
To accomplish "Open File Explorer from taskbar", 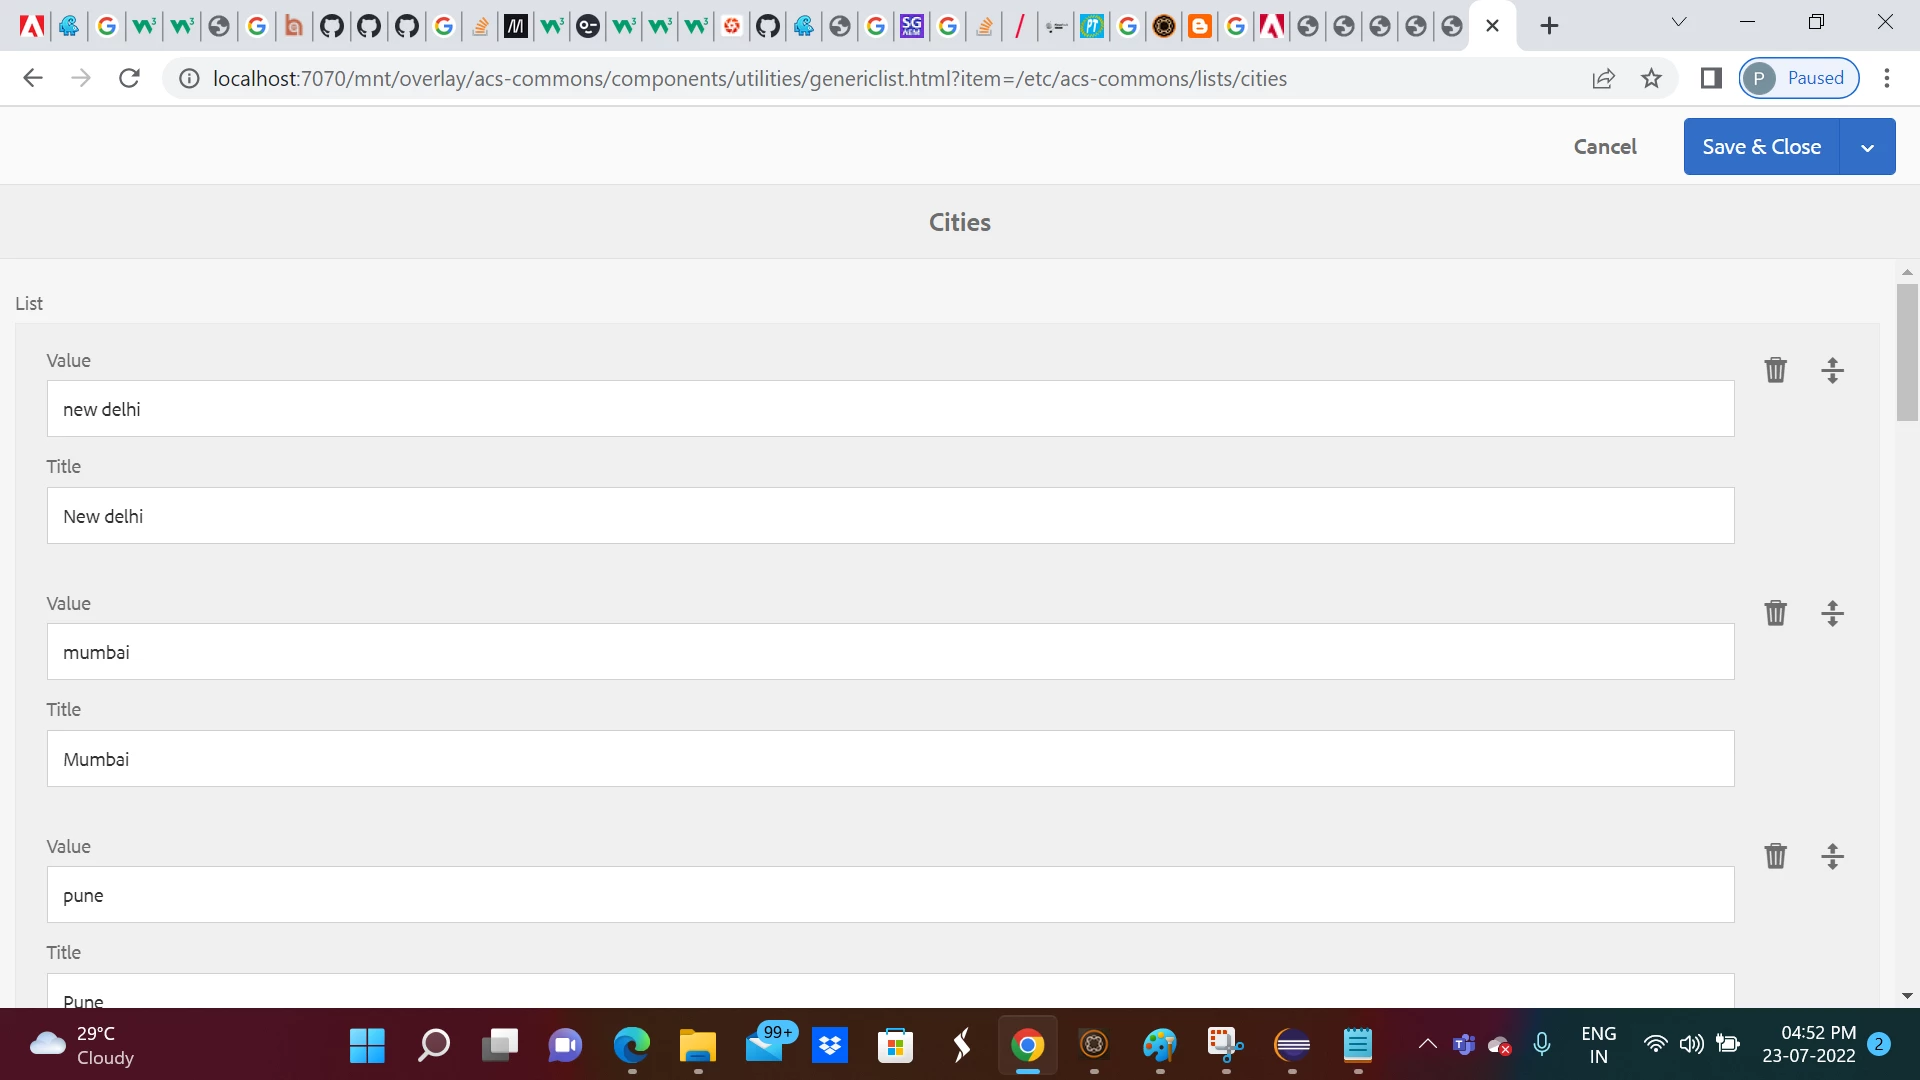I will coord(697,1046).
